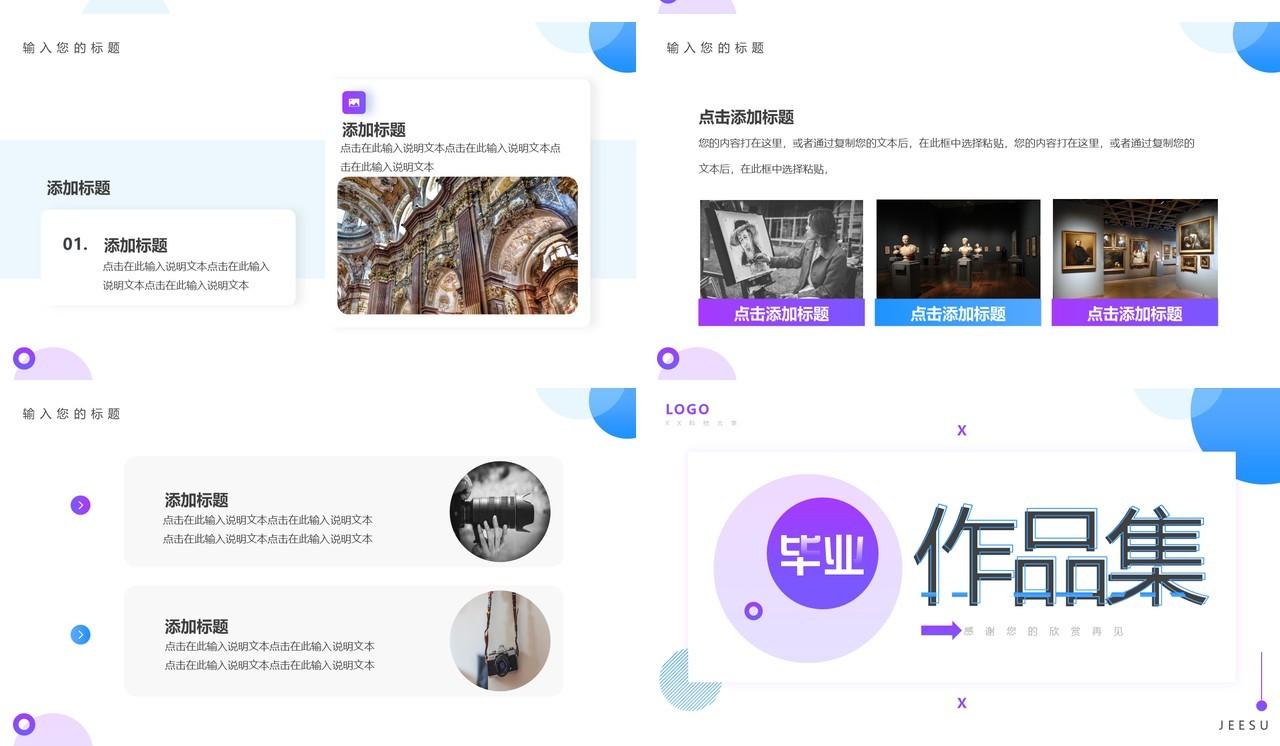This screenshot has height=746, width=1280.
Task: Click the 添加标题 heading above the 01. card
Action: click(x=79, y=188)
